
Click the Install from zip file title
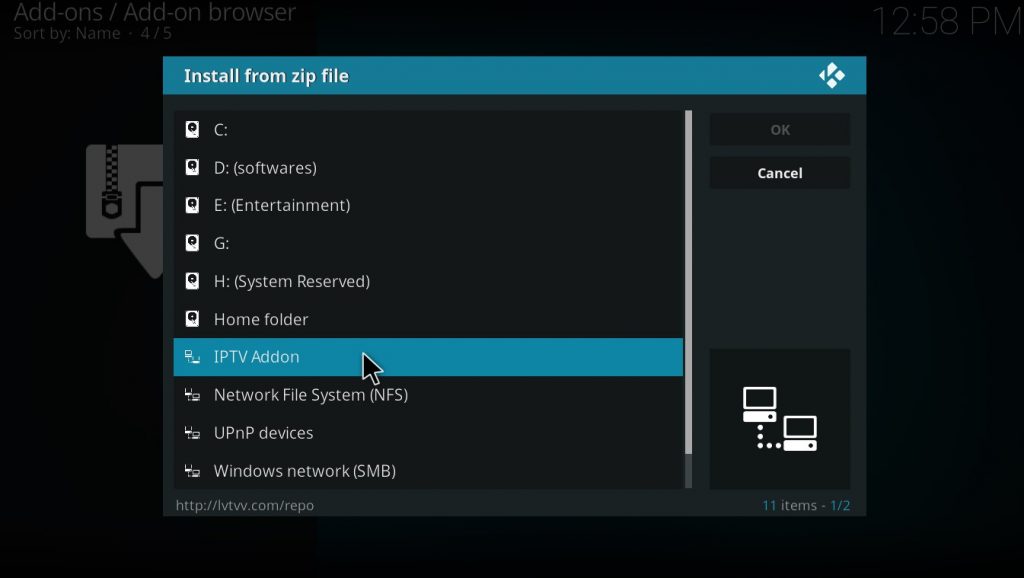pos(266,76)
